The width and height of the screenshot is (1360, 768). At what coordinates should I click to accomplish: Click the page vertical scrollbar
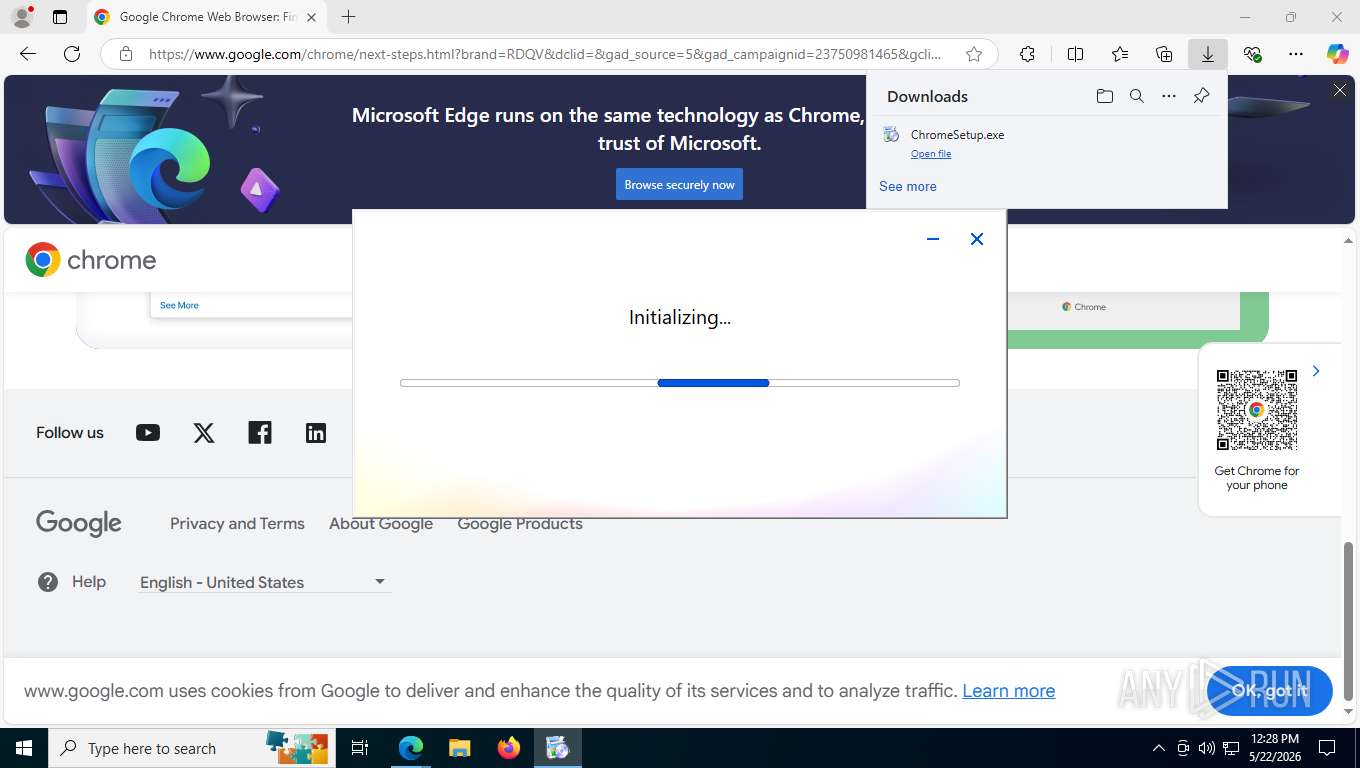(1349, 620)
